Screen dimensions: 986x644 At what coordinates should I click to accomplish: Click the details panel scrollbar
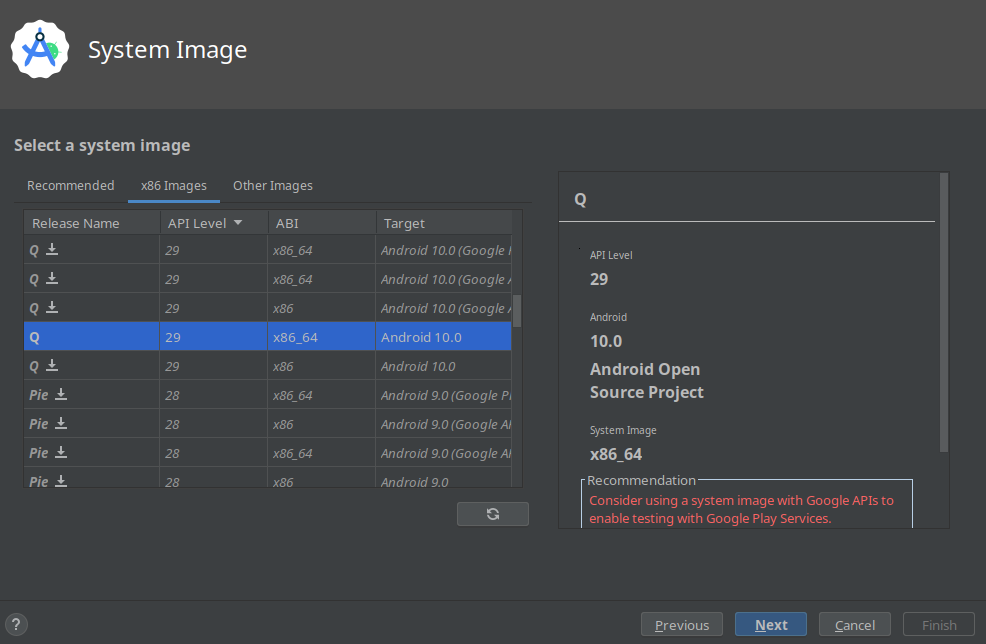[x=943, y=310]
